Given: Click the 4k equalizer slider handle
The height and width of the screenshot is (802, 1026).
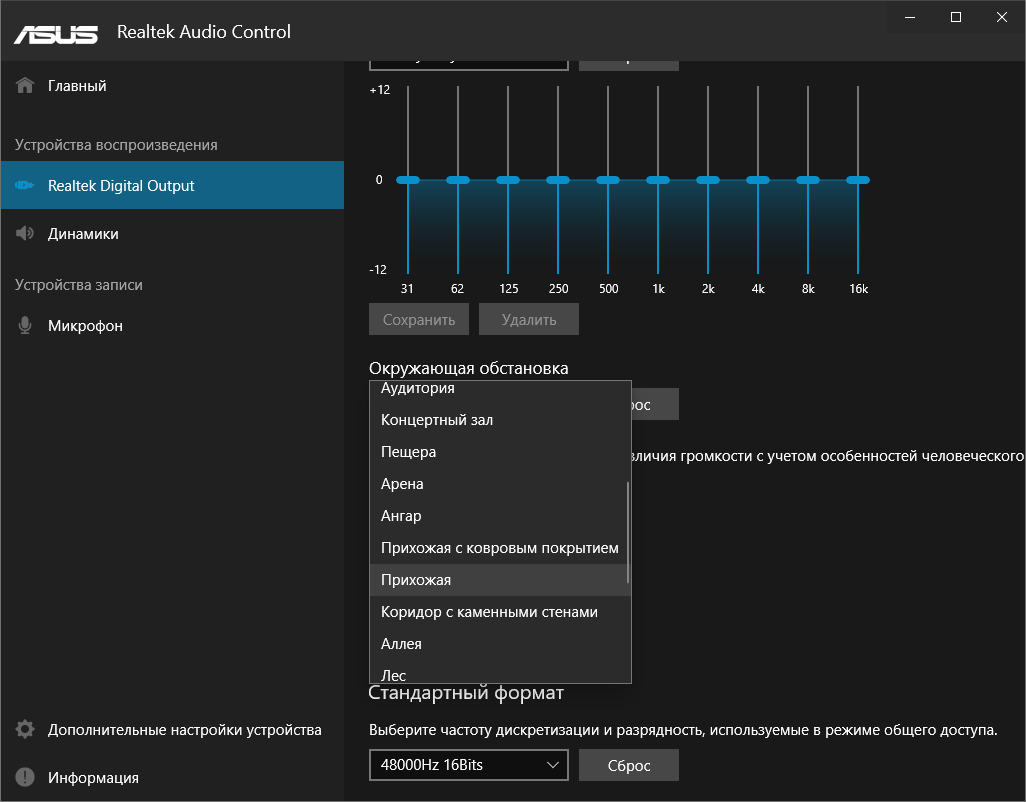Looking at the screenshot, I should [x=758, y=180].
